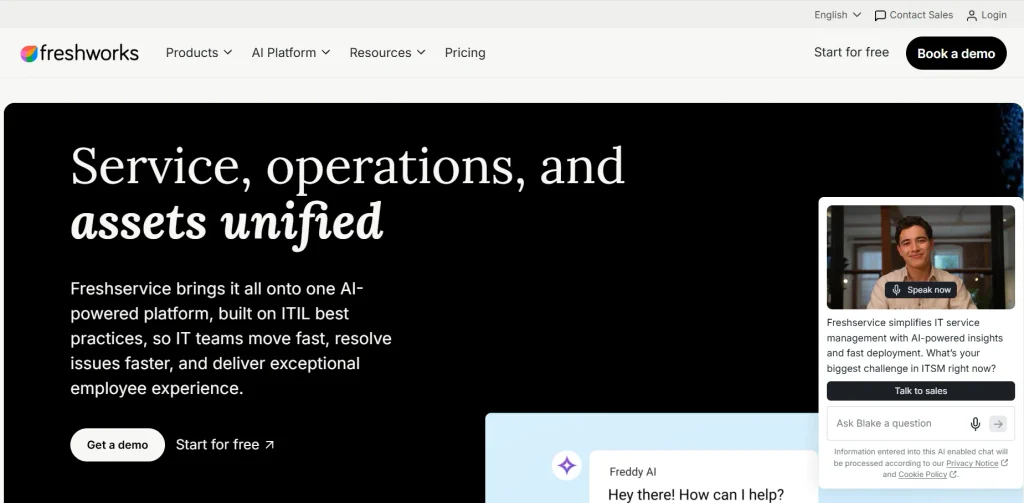Viewport: 1024px width, 503px height.
Task: Open the Pricing page
Action: click(465, 52)
